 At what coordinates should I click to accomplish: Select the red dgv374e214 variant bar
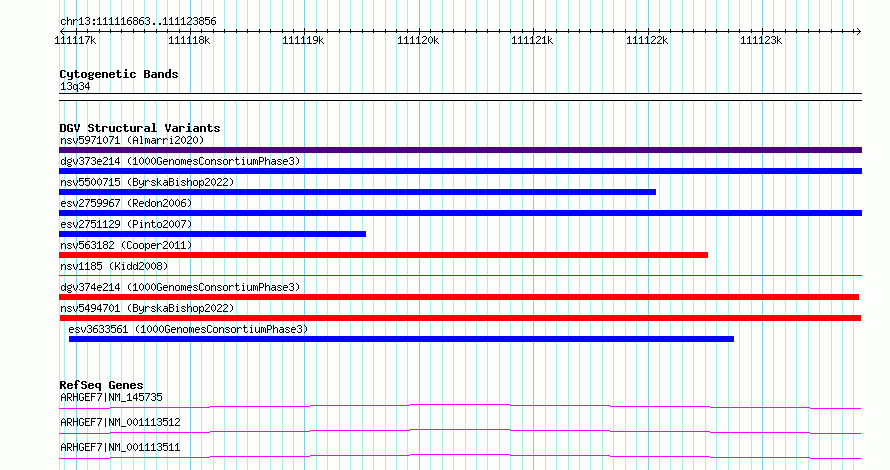click(459, 297)
